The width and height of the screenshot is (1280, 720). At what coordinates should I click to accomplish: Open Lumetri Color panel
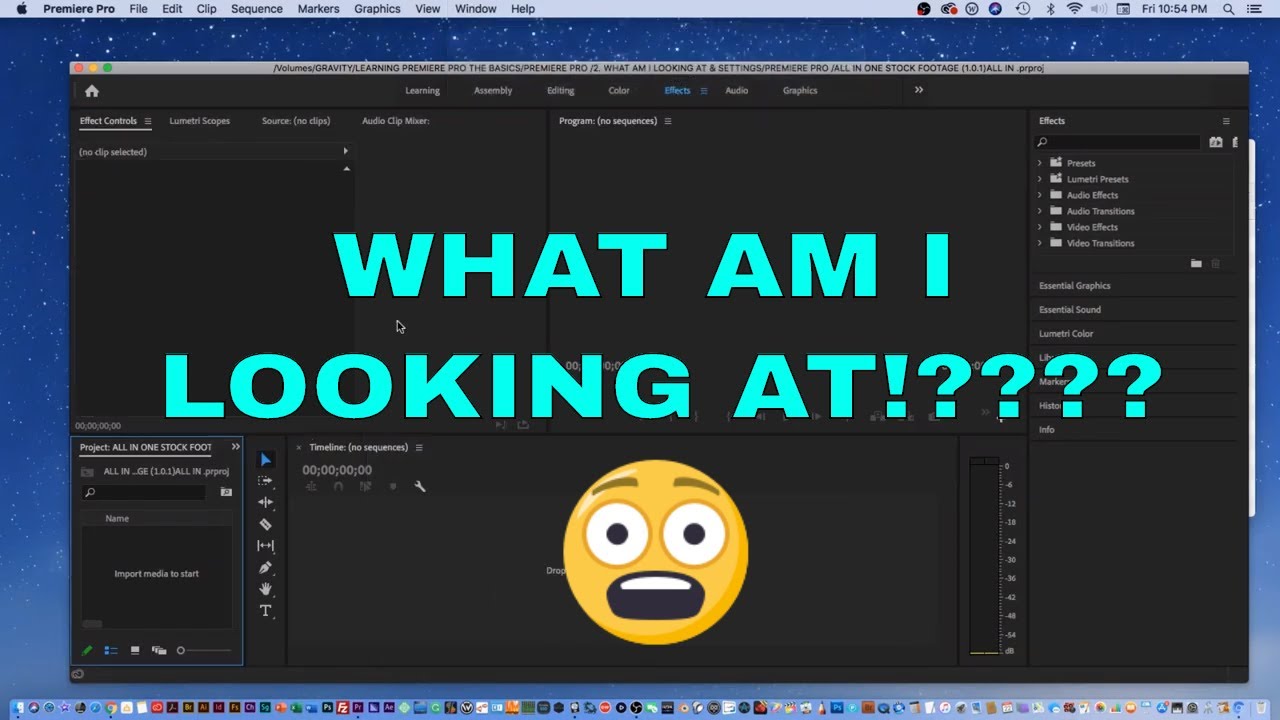1066,334
